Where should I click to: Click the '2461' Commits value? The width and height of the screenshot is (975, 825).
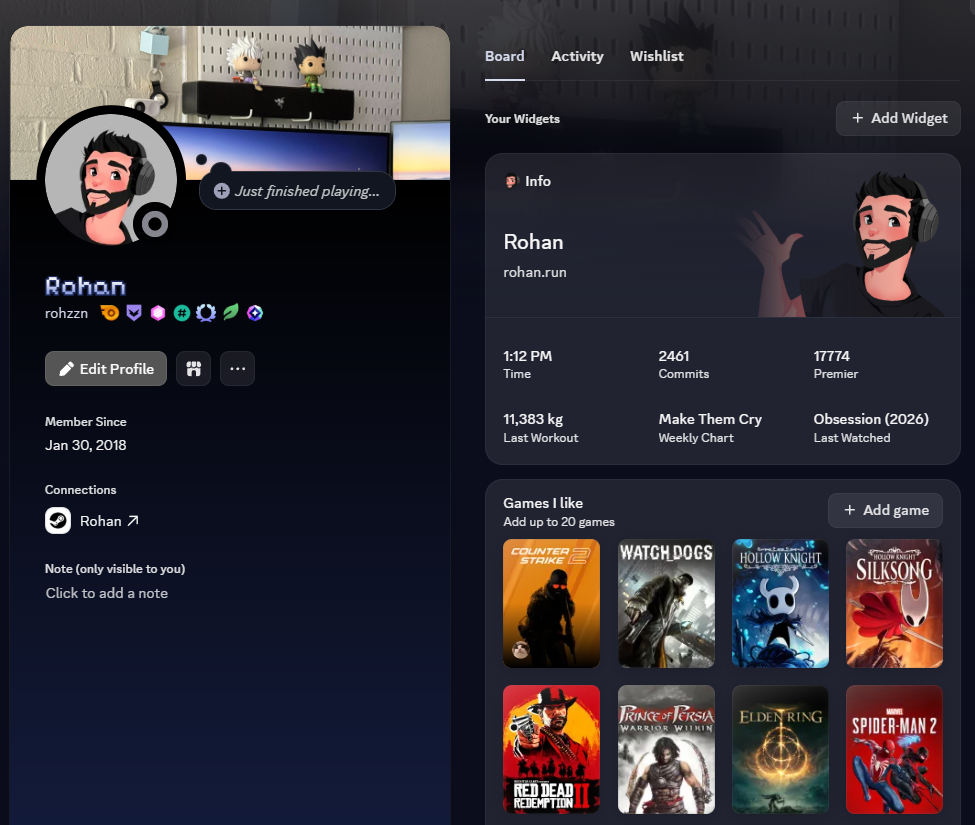(673, 356)
